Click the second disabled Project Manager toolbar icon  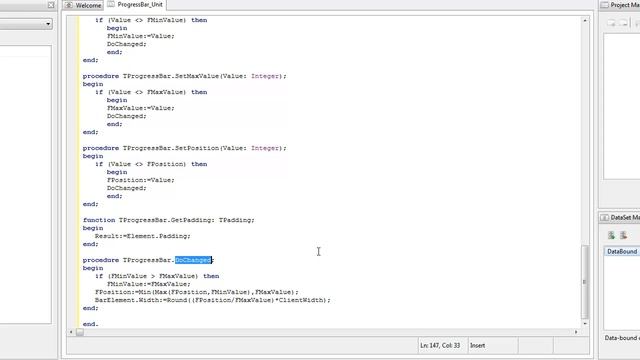point(623,23)
